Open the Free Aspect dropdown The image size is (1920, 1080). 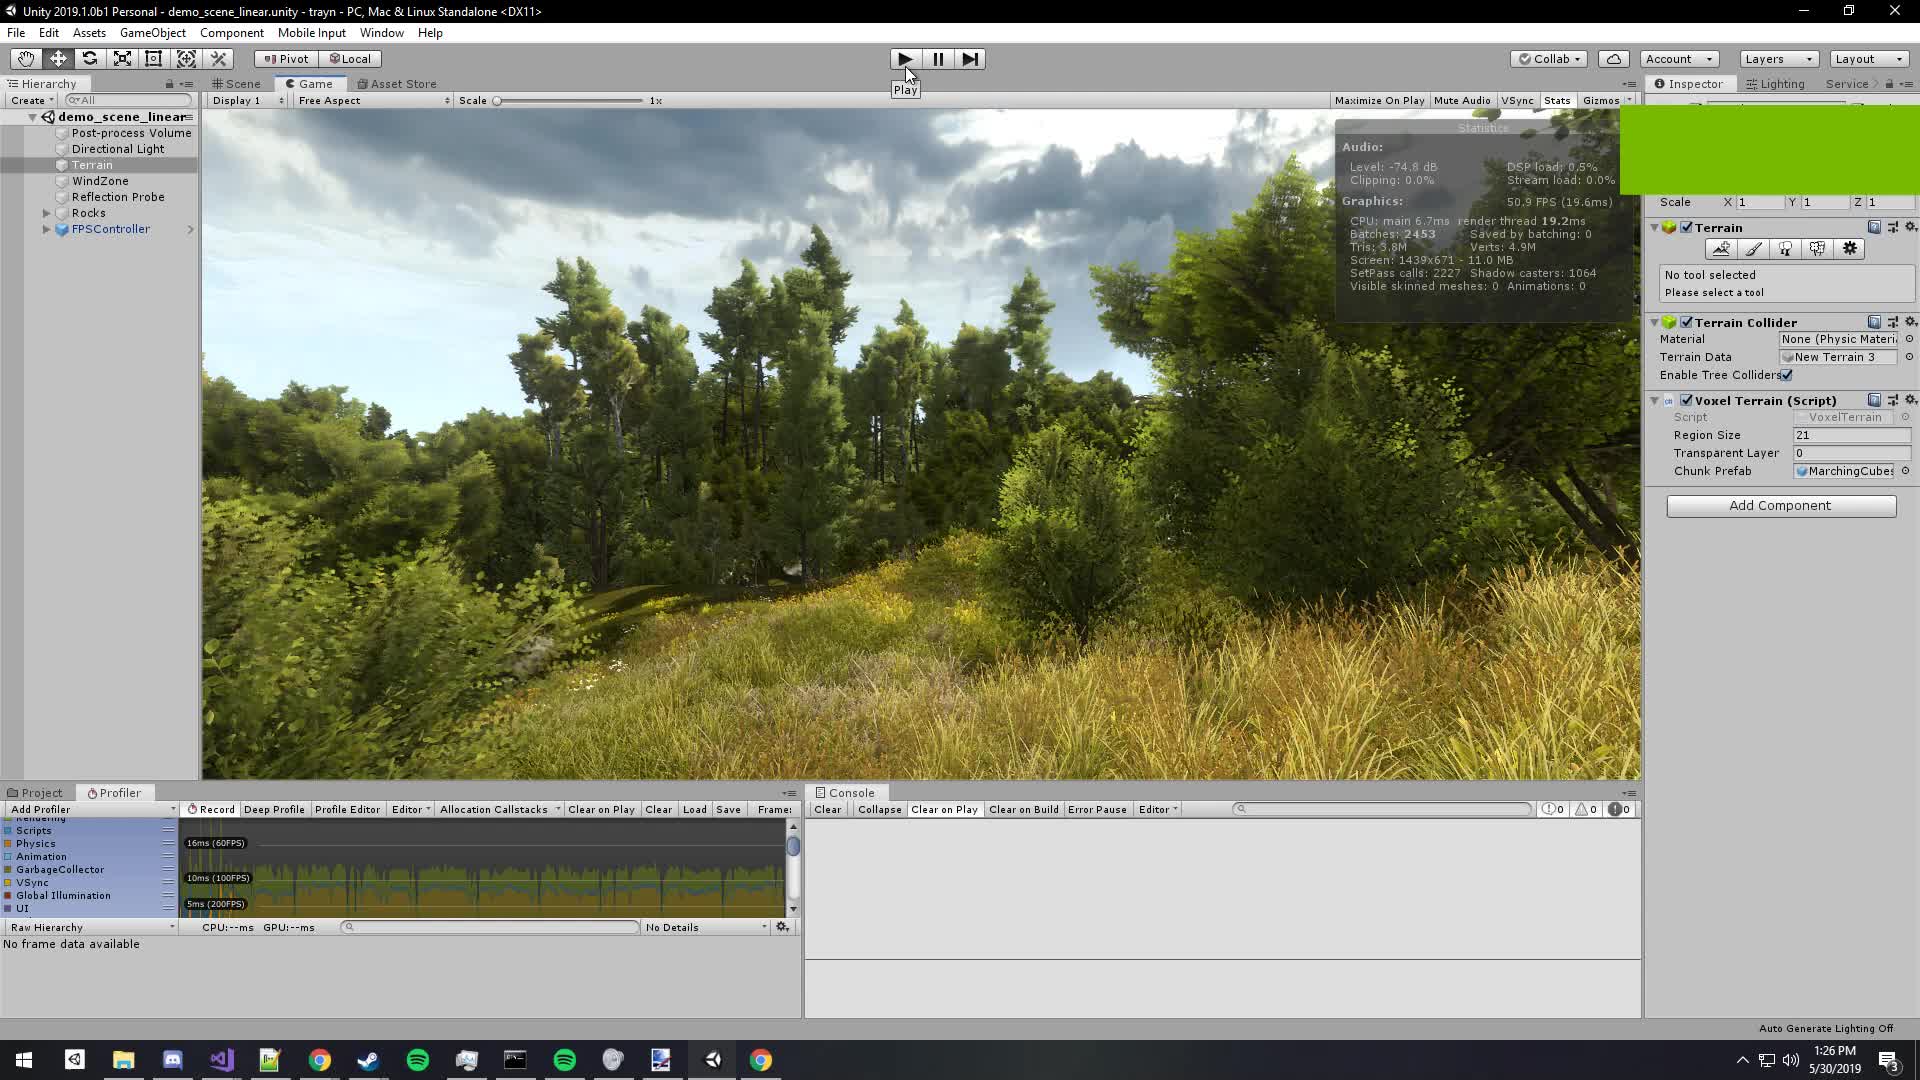(x=371, y=100)
